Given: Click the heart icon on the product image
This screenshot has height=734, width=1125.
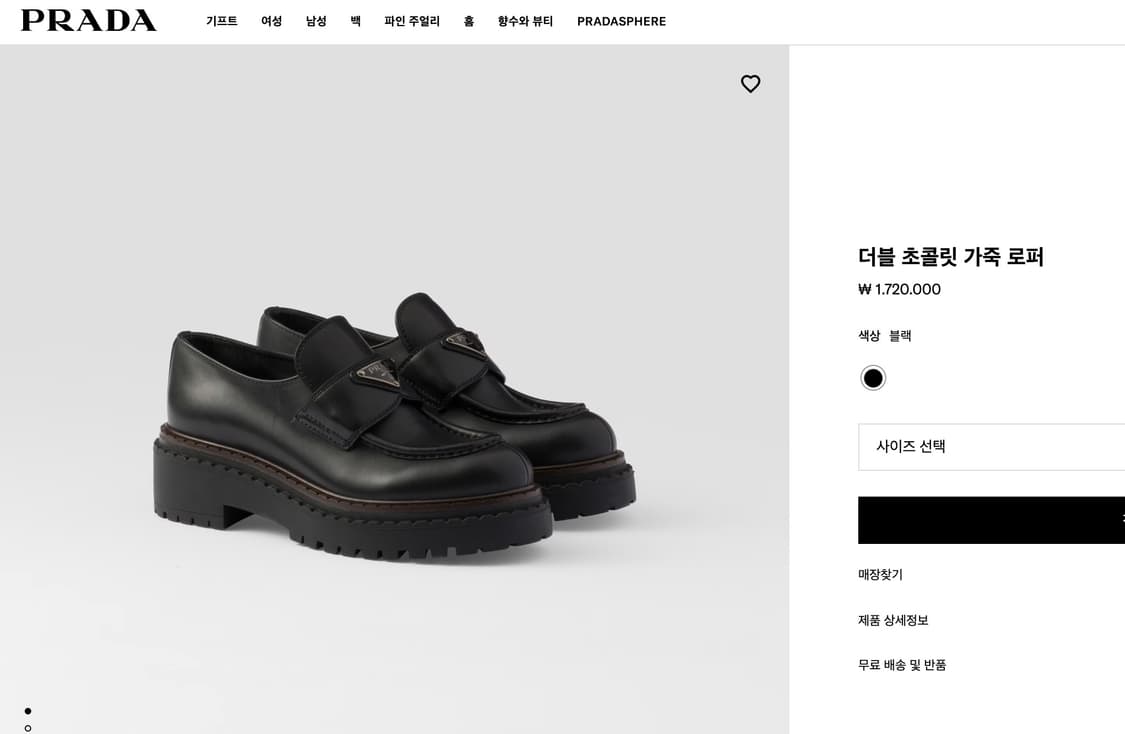Looking at the screenshot, I should coord(751,84).
